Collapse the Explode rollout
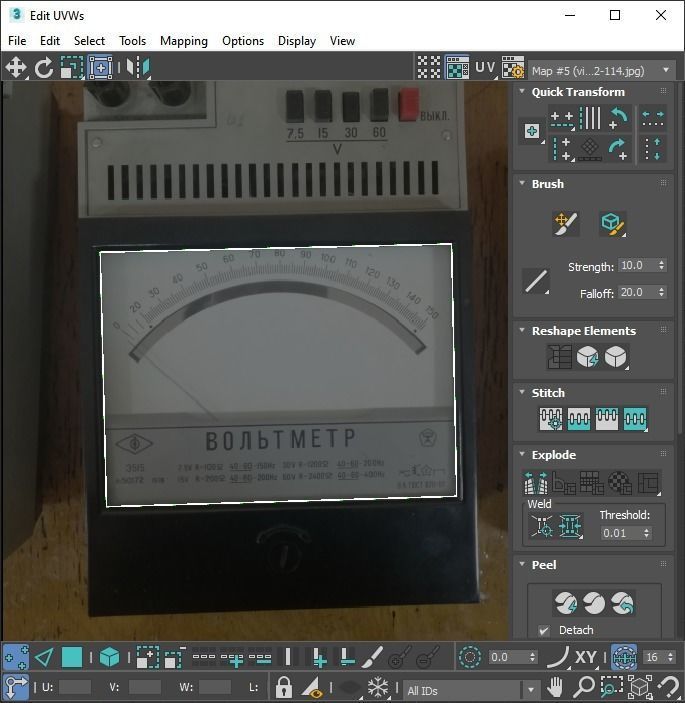Viewport: 685px width, 703px height. click(x=522, y=454)
